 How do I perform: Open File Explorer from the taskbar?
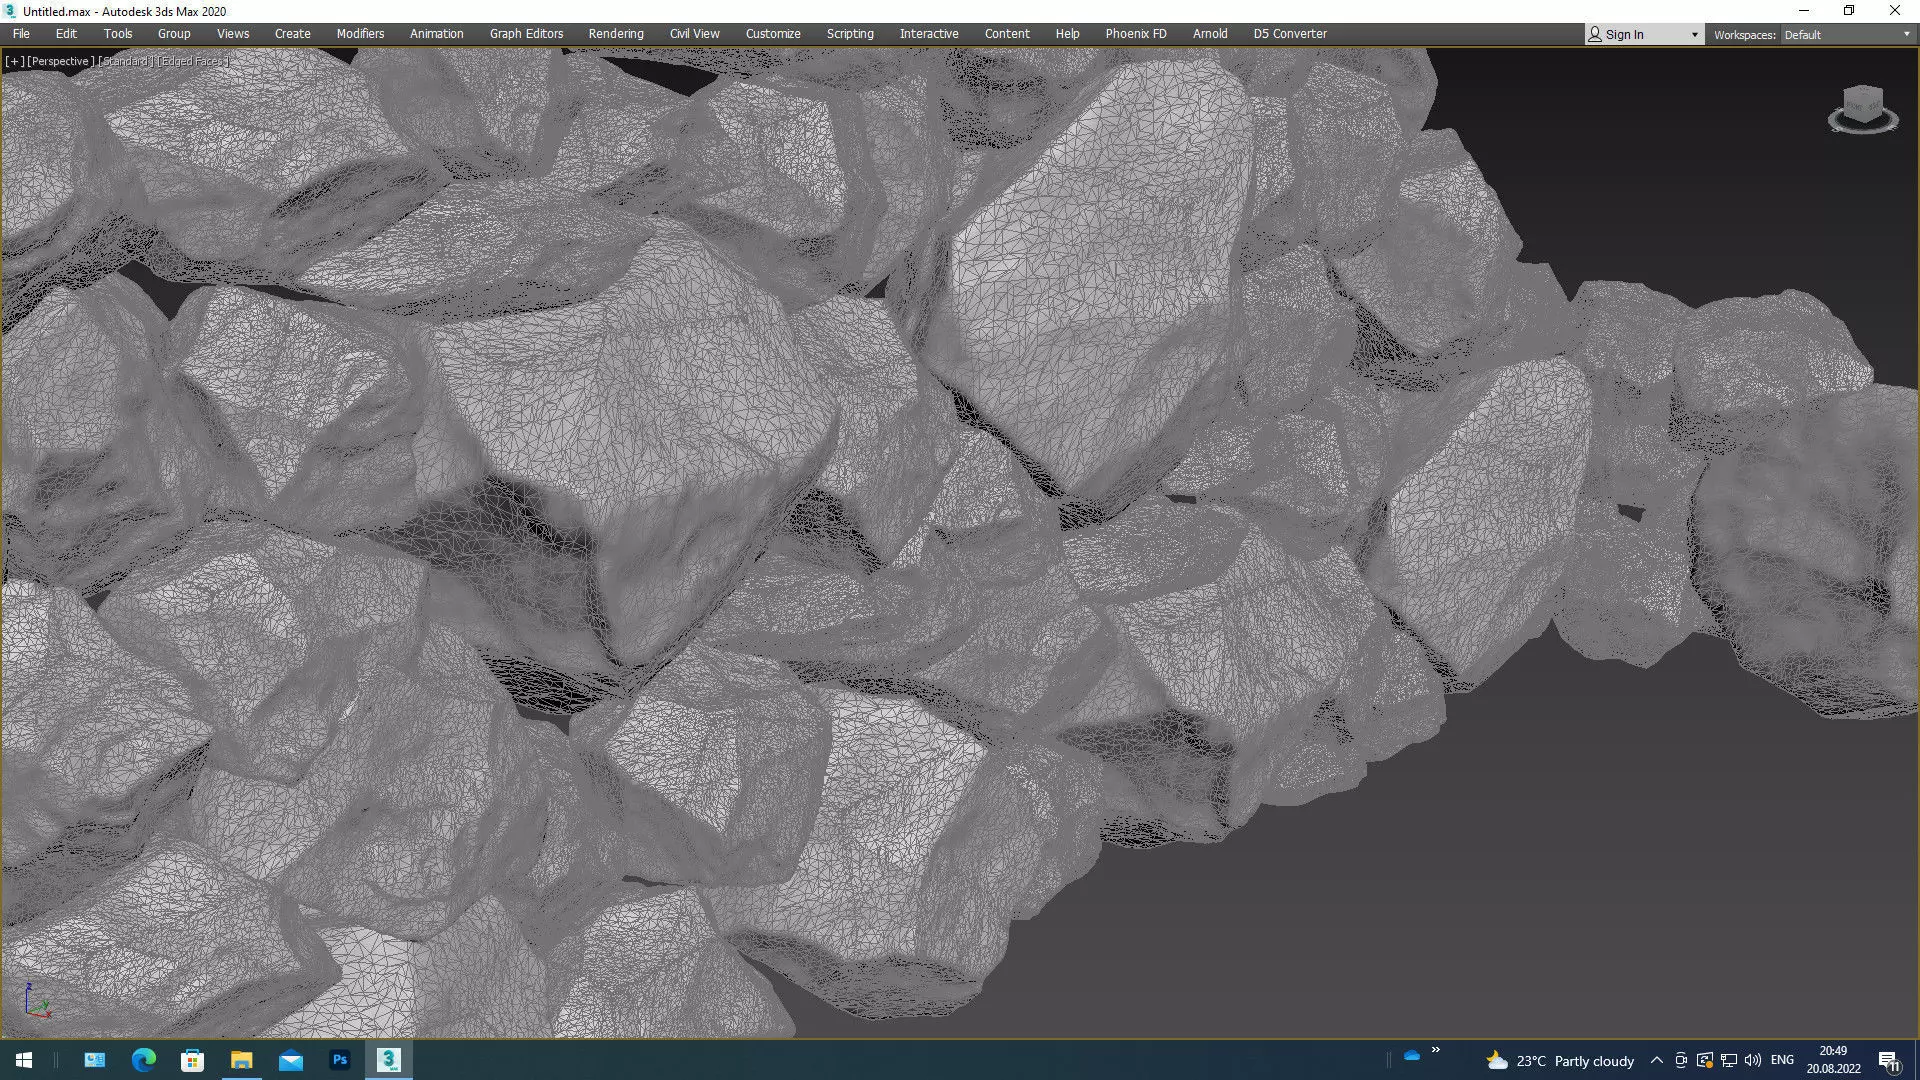point(242,1060)
